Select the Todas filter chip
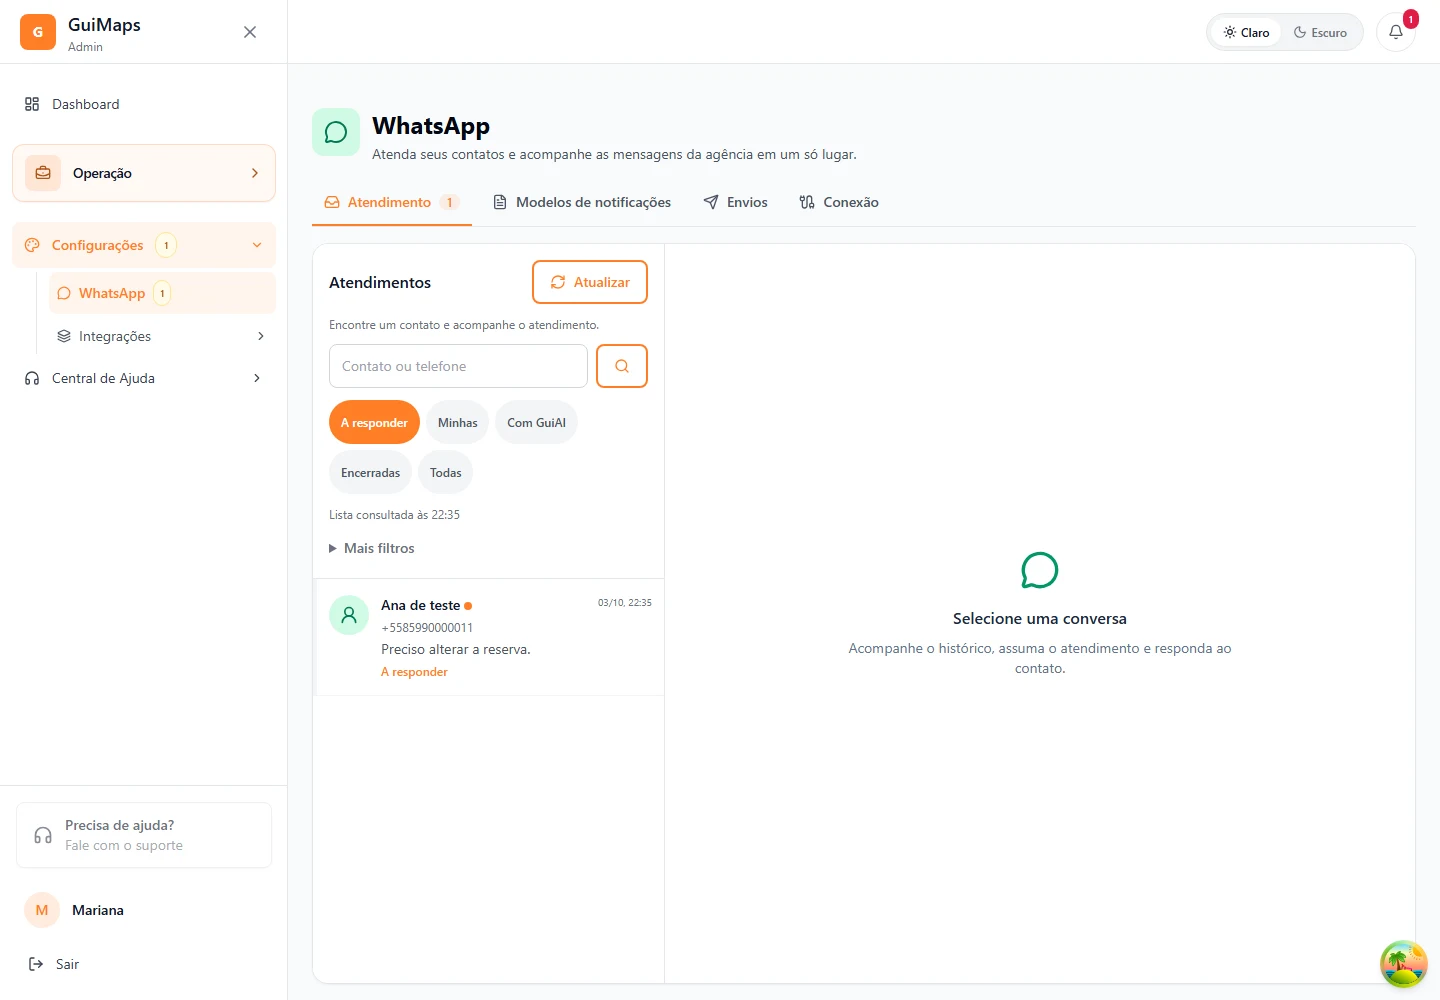Screen dimensions: 1440x1000 [x=446, y=473]
